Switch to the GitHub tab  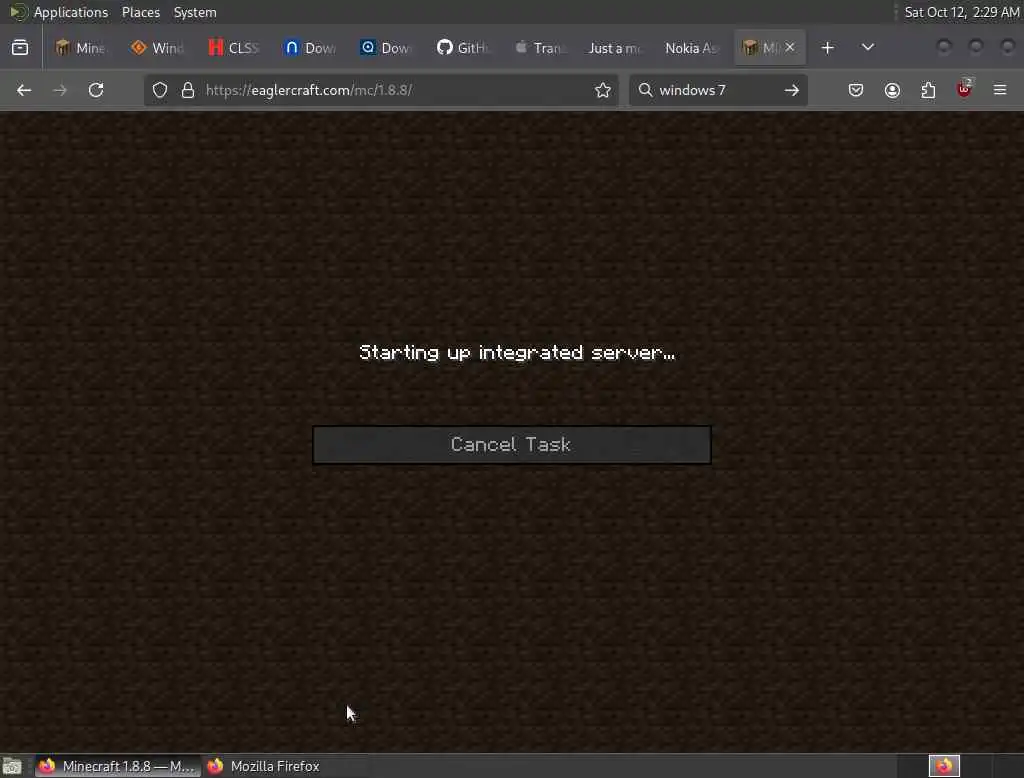[x=462, y=48]
